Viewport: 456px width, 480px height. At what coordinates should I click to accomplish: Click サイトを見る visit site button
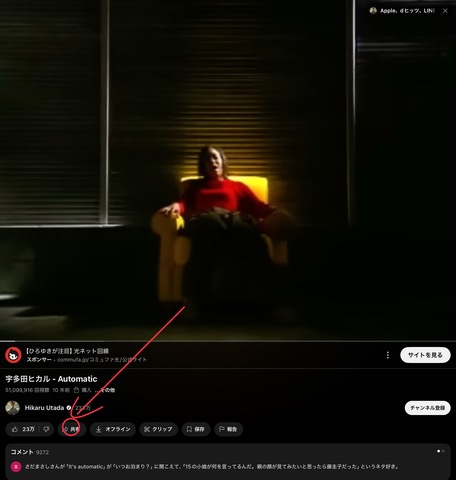[425, 355]
